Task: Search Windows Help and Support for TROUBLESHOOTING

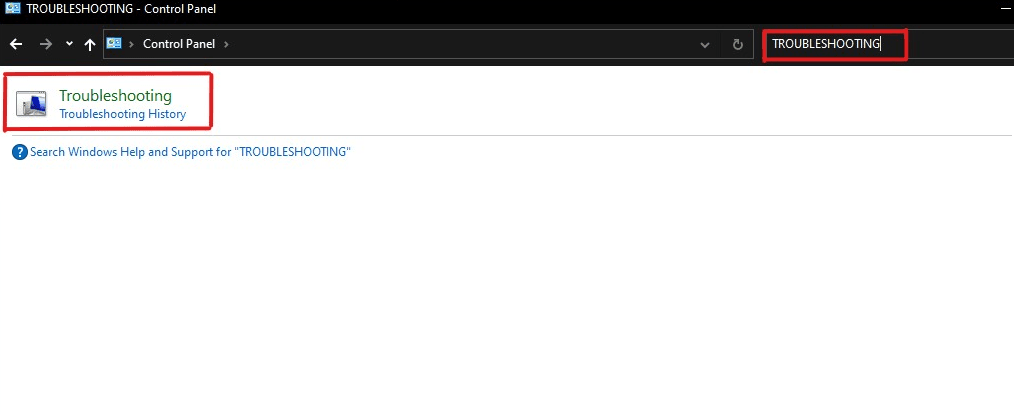Action: [190, 152]
